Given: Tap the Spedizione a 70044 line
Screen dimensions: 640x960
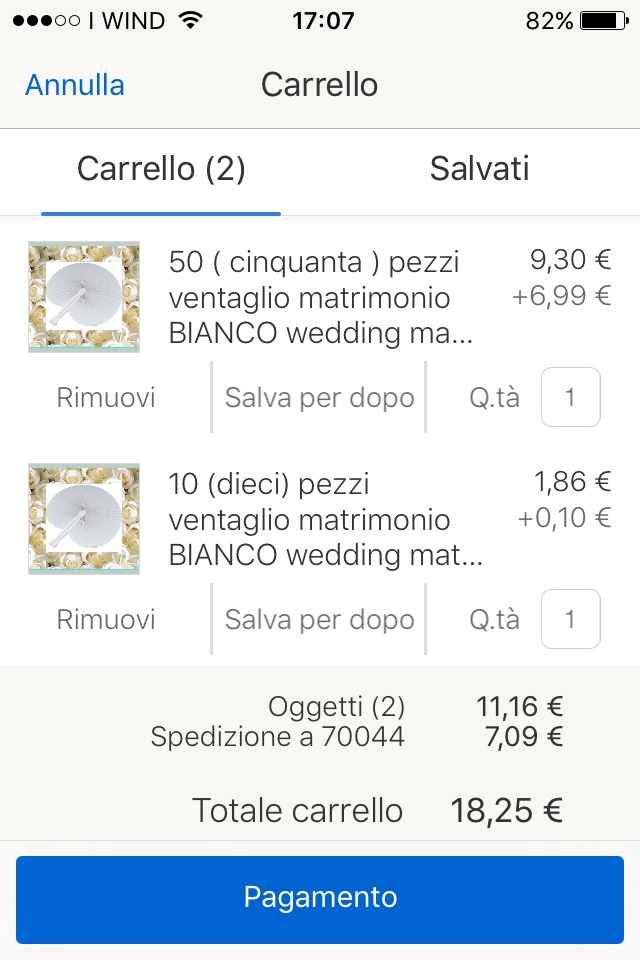Looking at the screenshot, I should [x=277, y=738].
